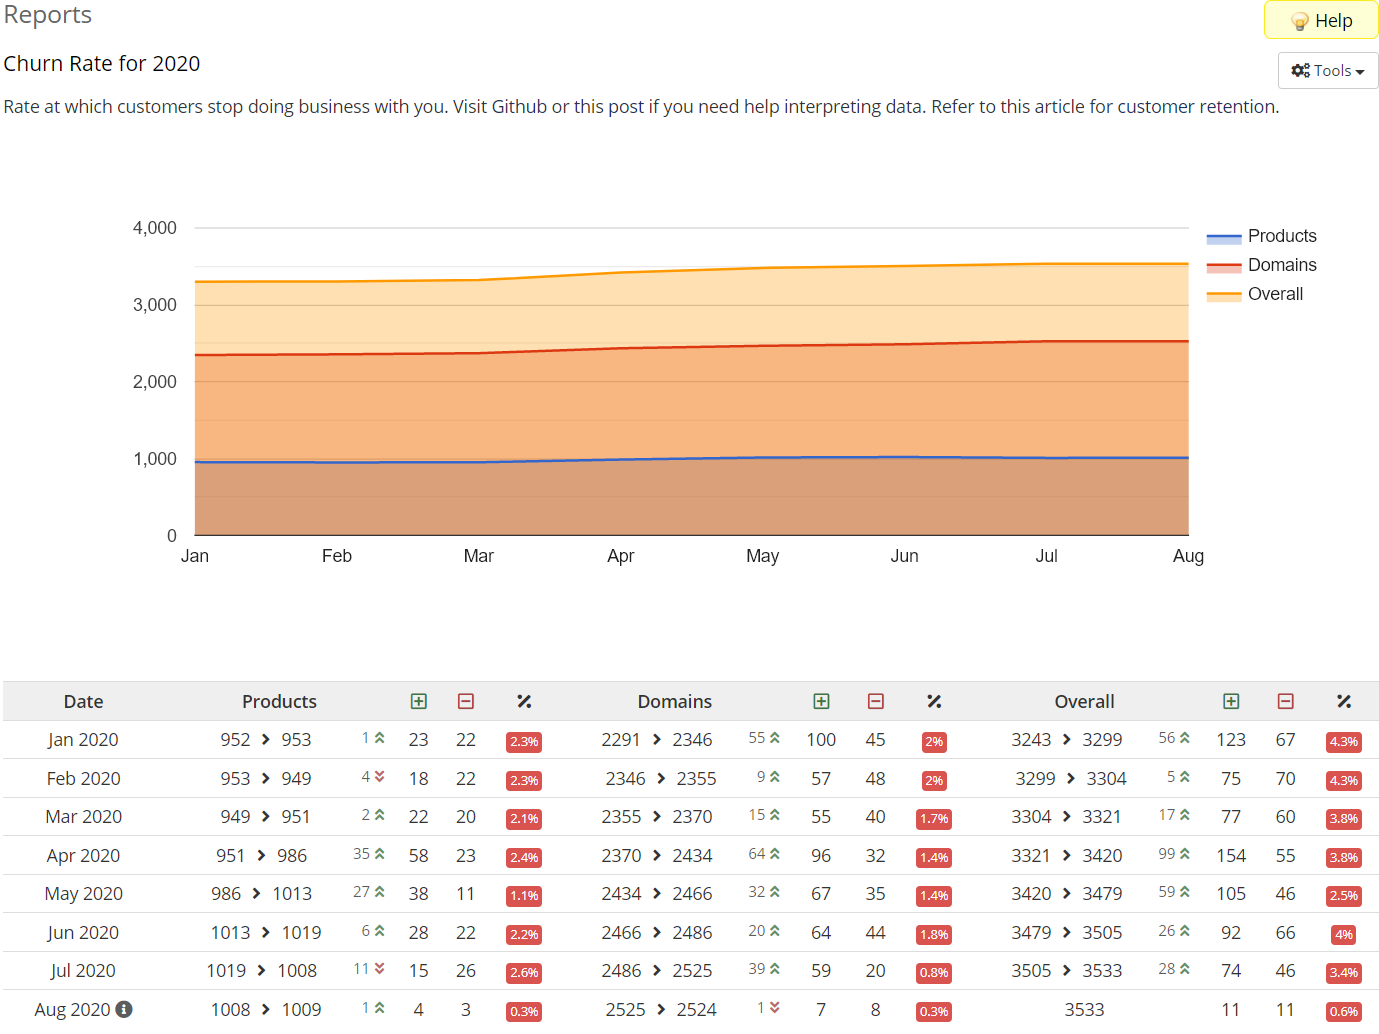Viewport: 1379px width, 1034px height.
Task: Click the 0.8% Domains churn badge for July
Action: click(x=934, y=972)
